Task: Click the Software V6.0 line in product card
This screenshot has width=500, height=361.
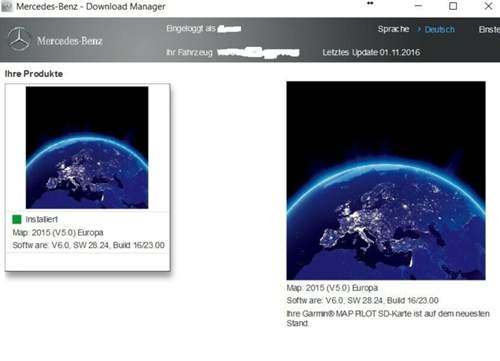Action: point(88,245)
